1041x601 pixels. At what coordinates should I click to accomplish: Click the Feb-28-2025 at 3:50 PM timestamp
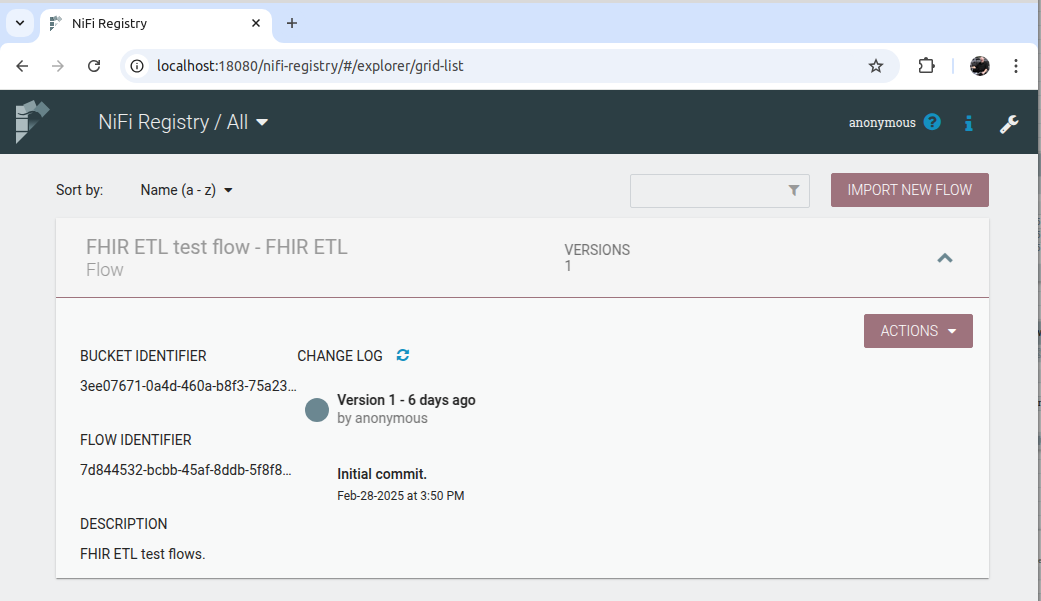click(x=400, y=495)
